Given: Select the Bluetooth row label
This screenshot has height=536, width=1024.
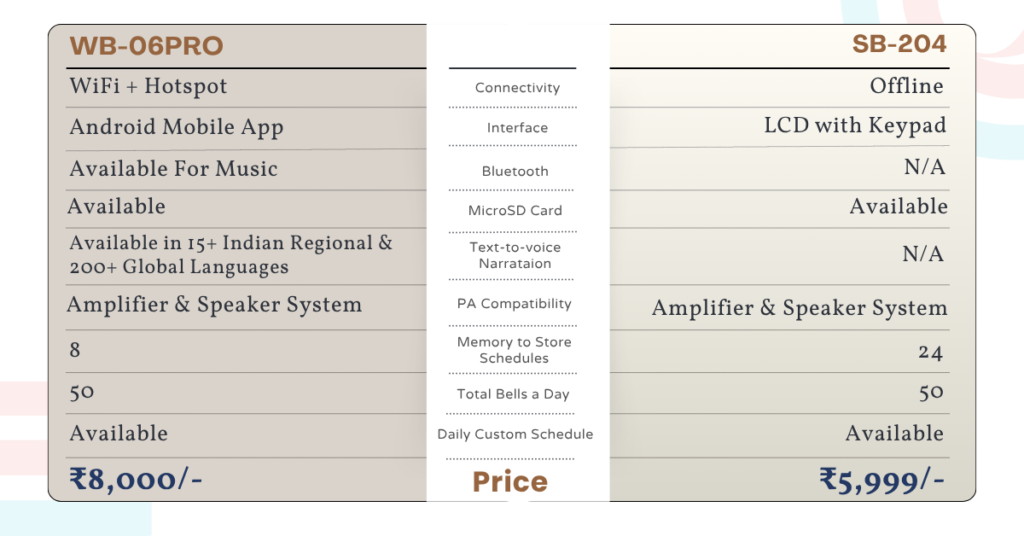Looking at the screenshot, I should 515,171.
